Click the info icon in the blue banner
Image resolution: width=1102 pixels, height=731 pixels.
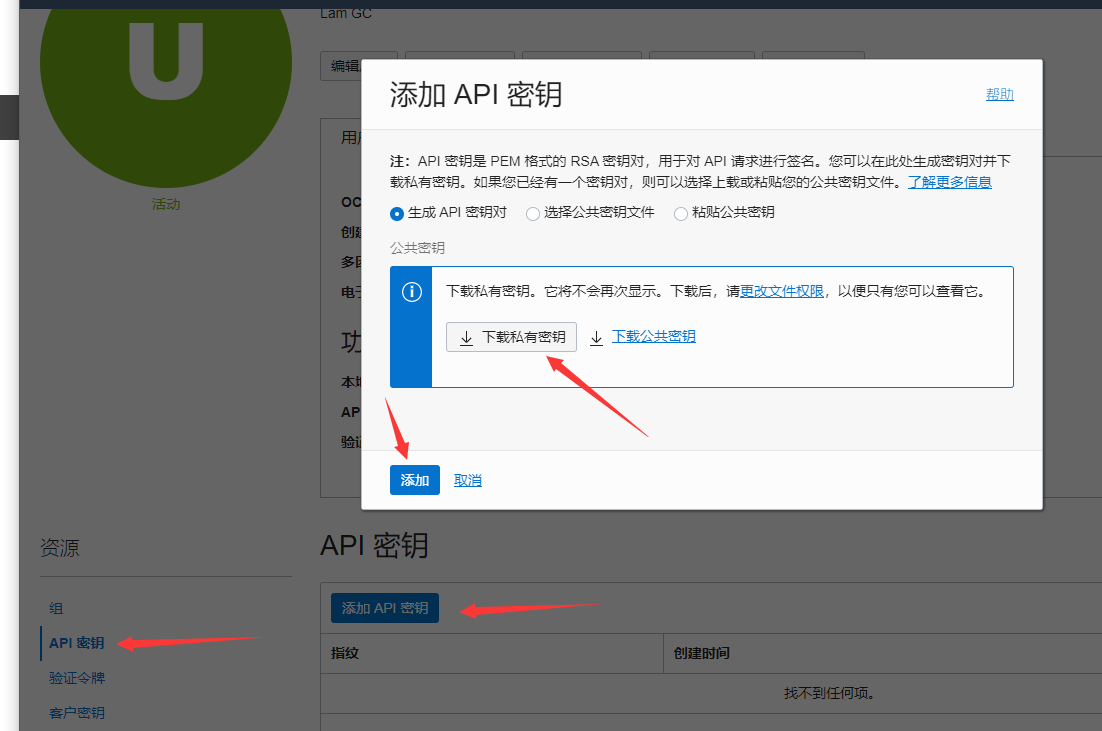coord(410,290)
